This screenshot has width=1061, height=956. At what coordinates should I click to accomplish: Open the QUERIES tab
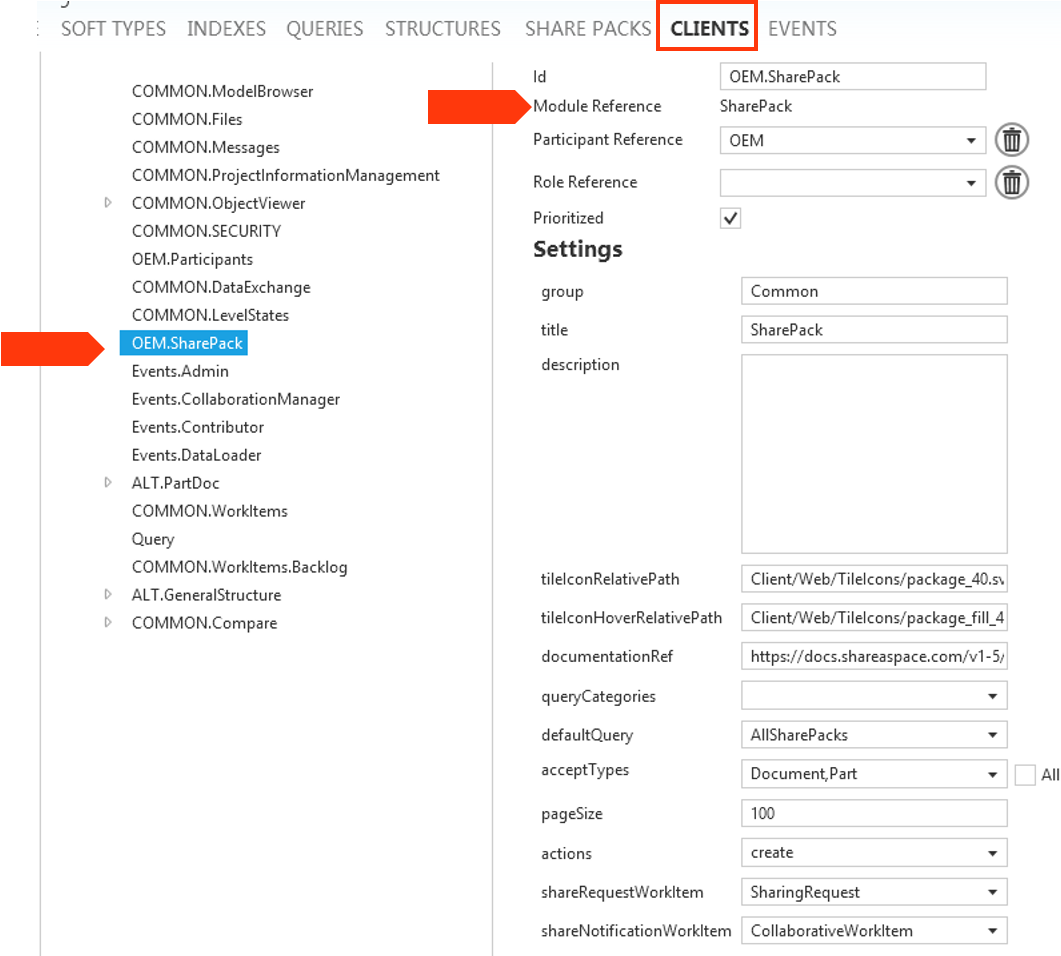coord(324,29)
